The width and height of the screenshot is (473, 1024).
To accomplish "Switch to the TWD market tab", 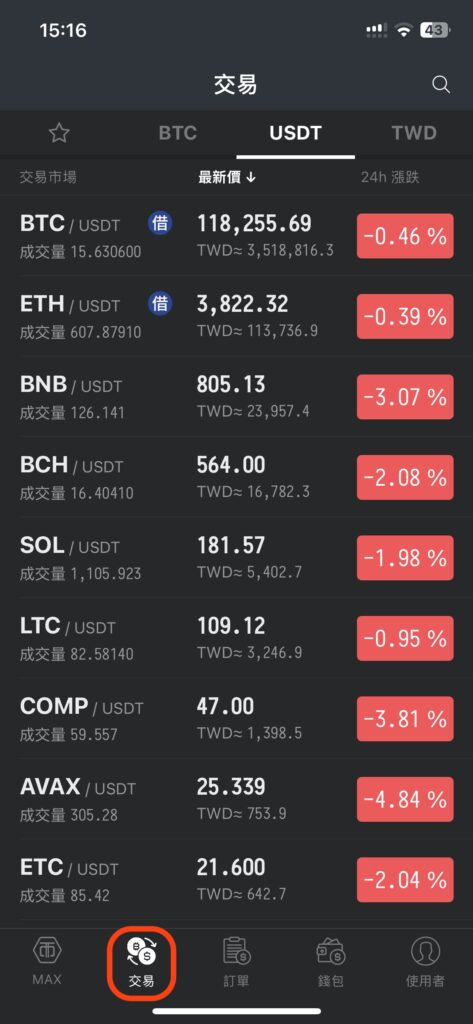I will [414, 133].
